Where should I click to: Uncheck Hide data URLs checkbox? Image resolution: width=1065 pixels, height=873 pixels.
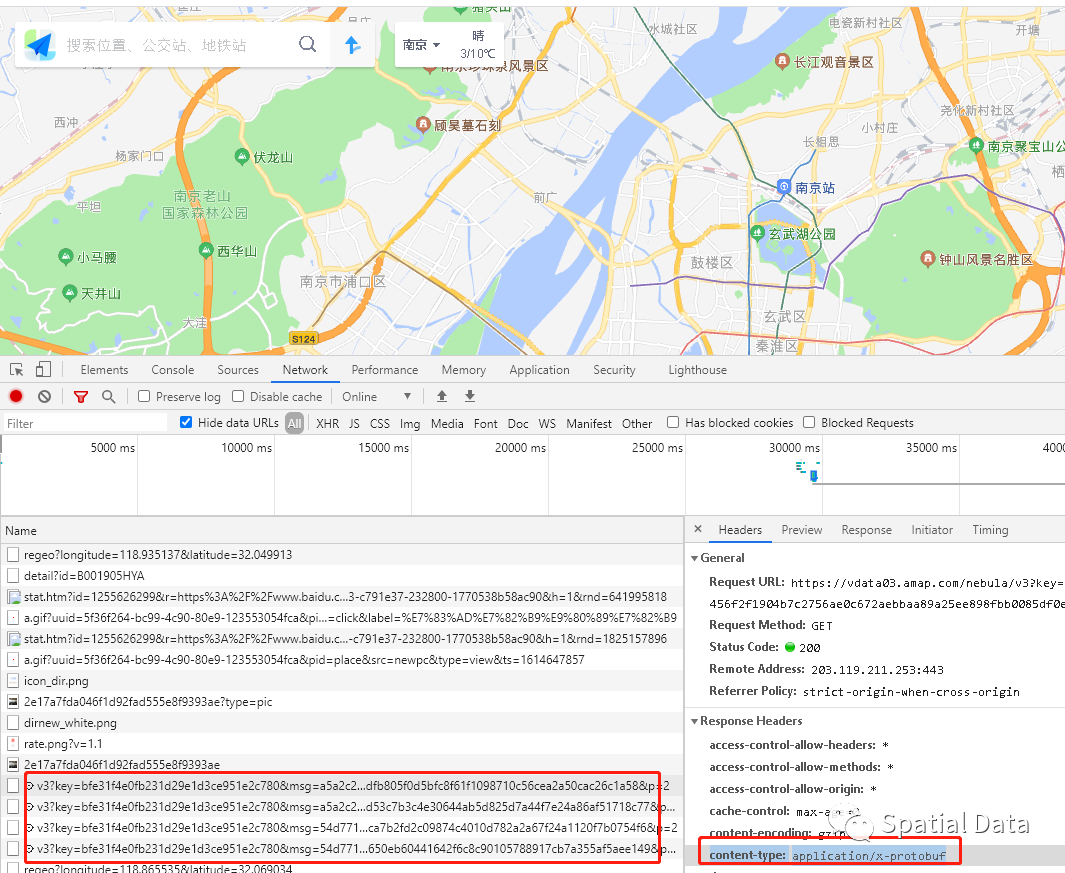[x=185, y=423]
